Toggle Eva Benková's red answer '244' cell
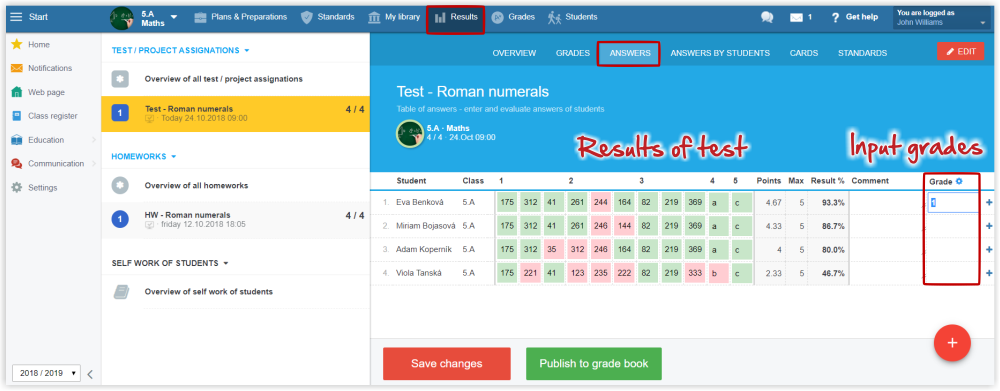1000x391 pixels. coord(601,202)
